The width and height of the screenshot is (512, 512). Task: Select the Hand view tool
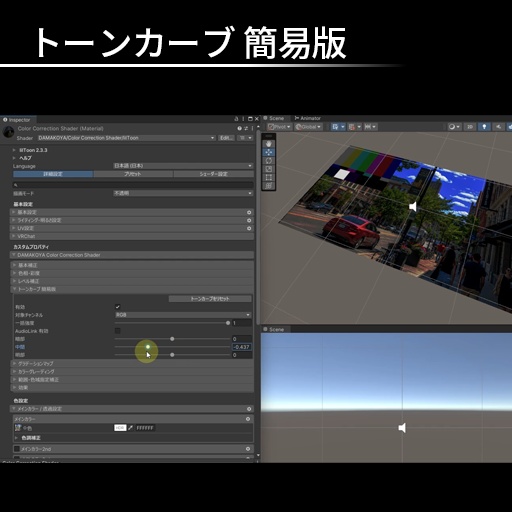point(269,144)
